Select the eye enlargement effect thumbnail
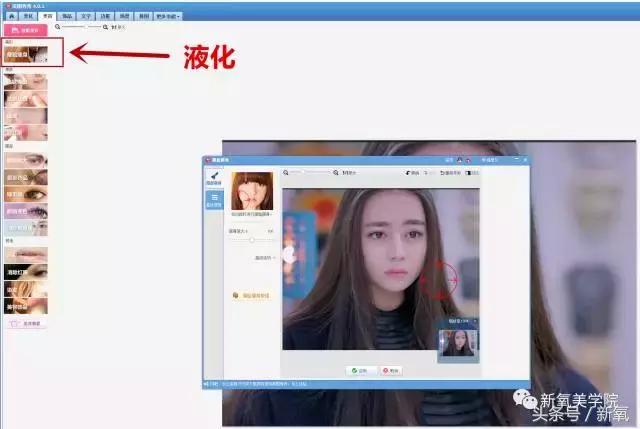 click(x=25, y=160)
